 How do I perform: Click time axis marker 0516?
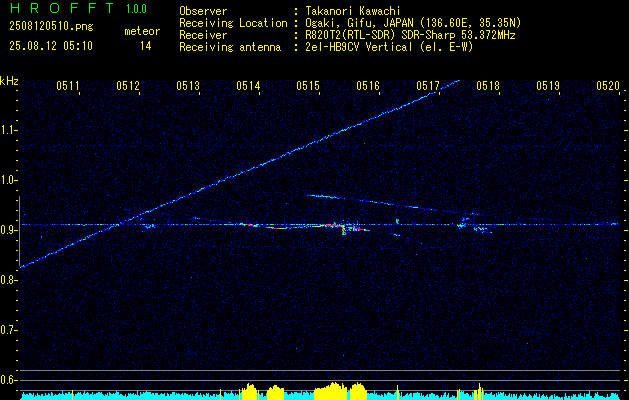coord(368,86)
